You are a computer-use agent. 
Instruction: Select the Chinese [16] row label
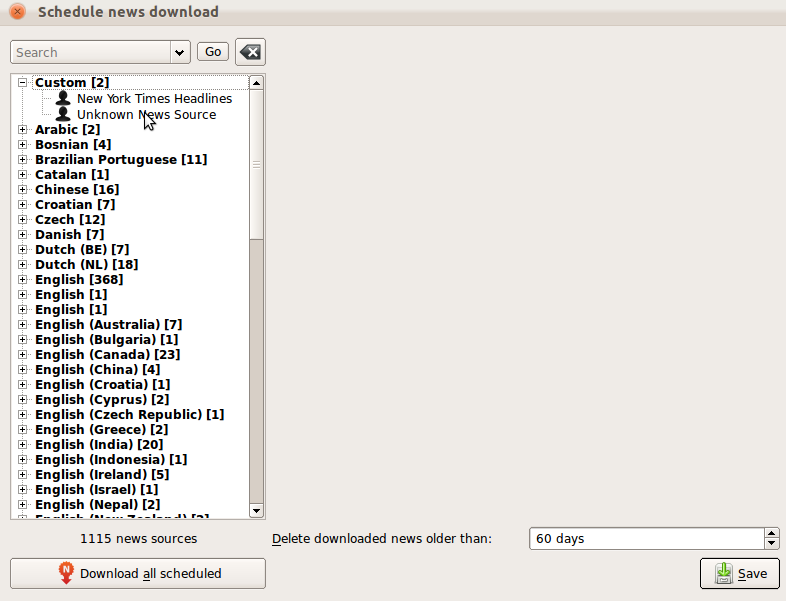(77, 189)
